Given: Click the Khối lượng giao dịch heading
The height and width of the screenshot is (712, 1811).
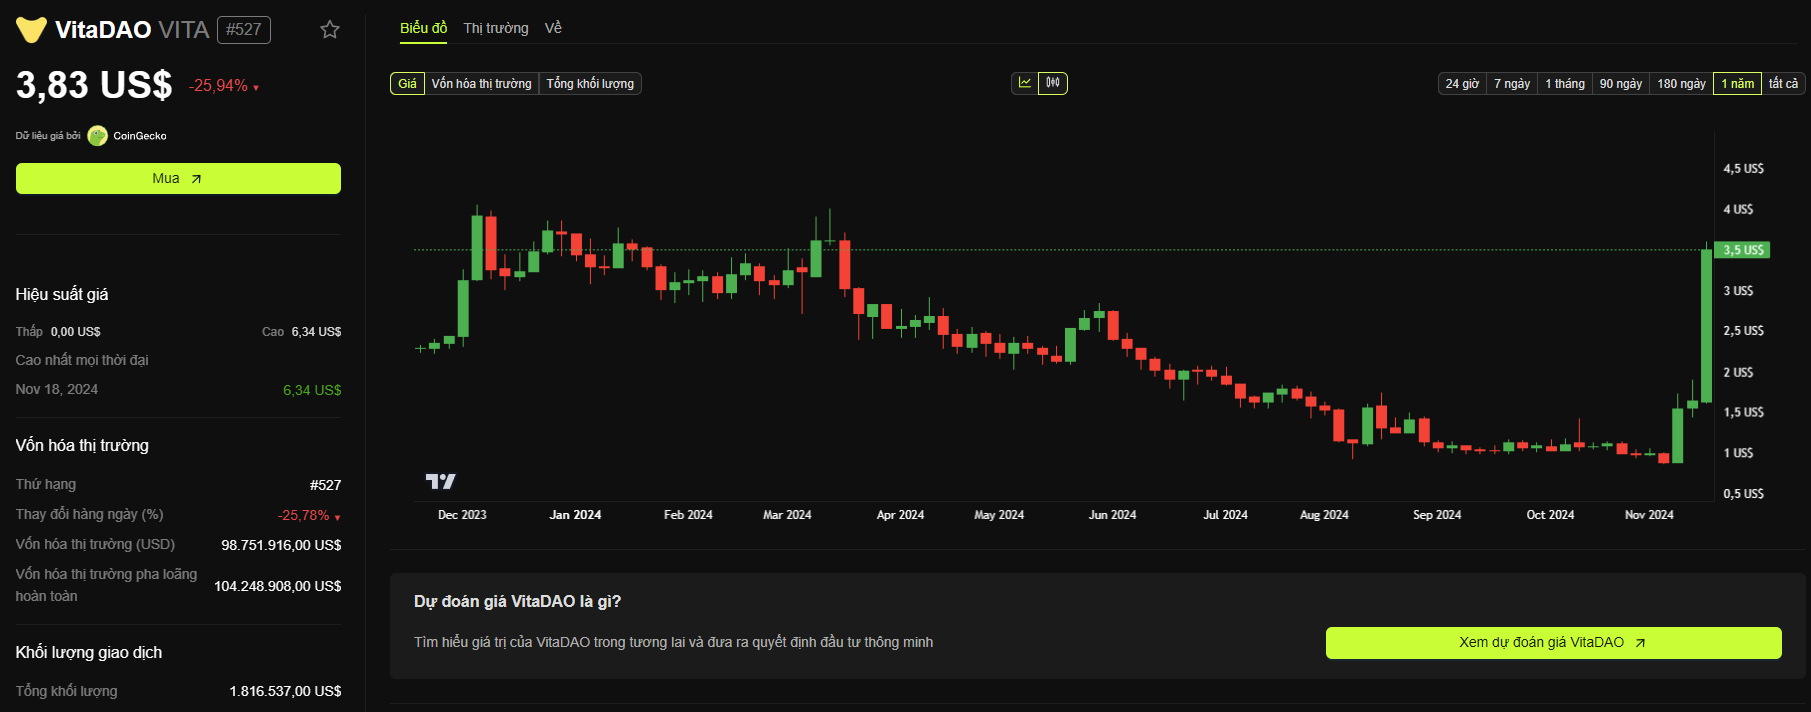Looking at the screenshot, I should [x=89, y=652].
